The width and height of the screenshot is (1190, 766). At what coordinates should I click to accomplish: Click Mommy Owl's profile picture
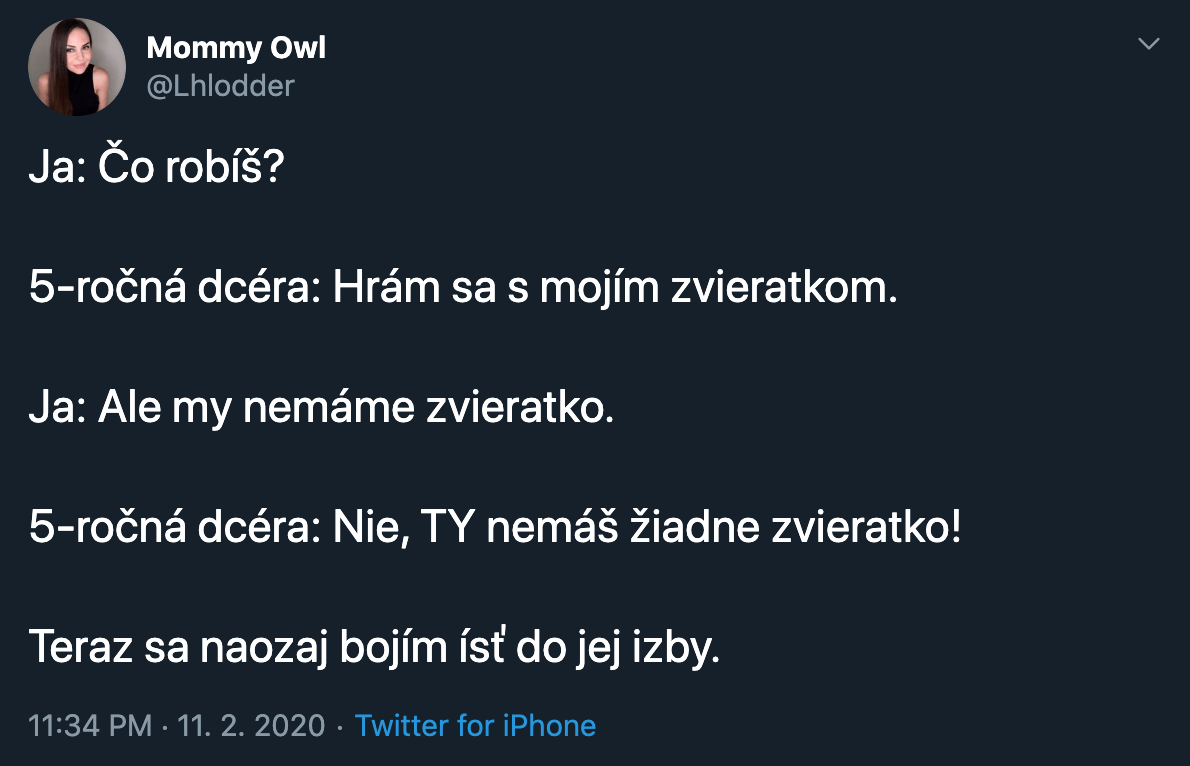click(x=76, y=66)
